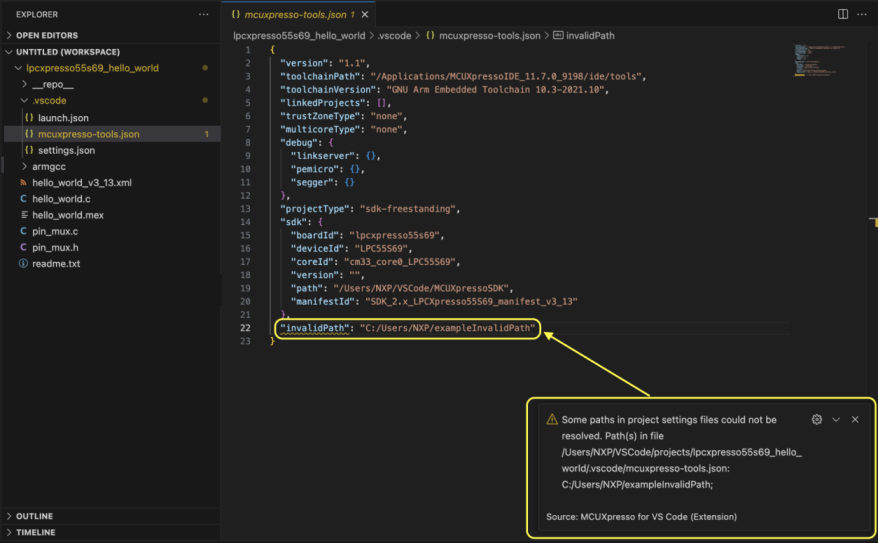Image resolution: width=878 pixels, height=543 pixels.
Task: Select launch.json file
Action: (x=63, y=118)
